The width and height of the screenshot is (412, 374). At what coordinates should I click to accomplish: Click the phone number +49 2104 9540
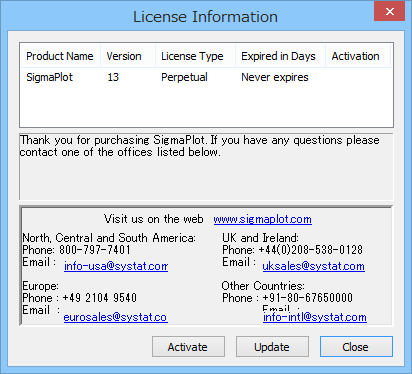[99, 298]
